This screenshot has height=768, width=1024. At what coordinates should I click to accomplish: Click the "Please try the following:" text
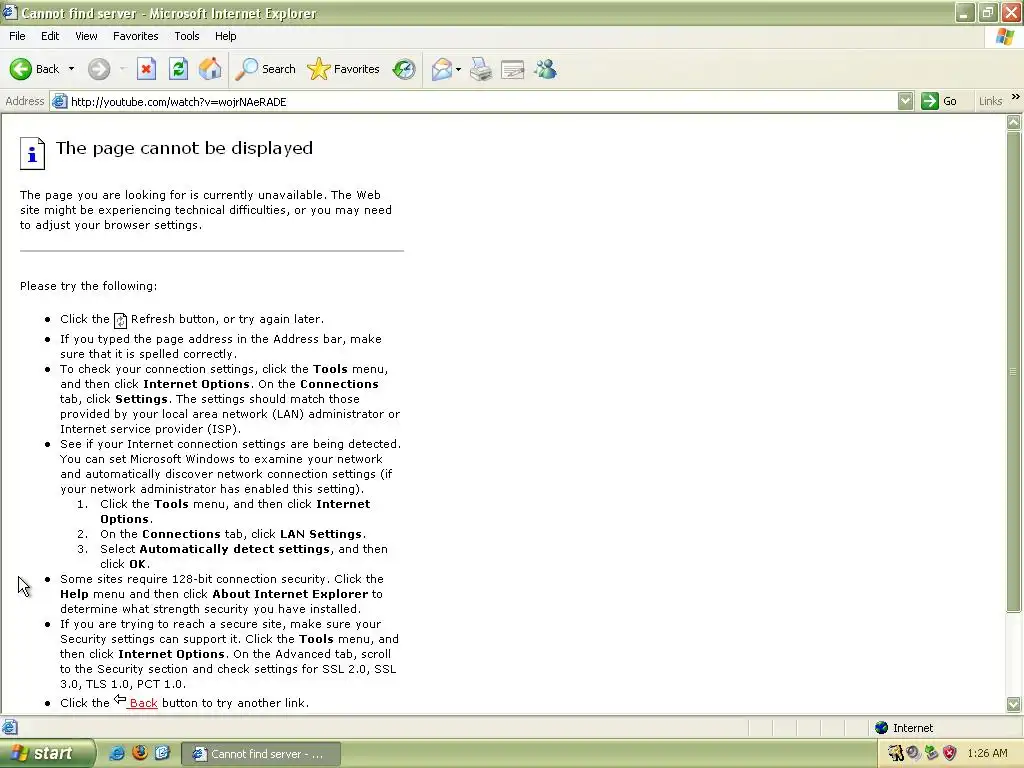pyautogui.click(x=88, y=286)
